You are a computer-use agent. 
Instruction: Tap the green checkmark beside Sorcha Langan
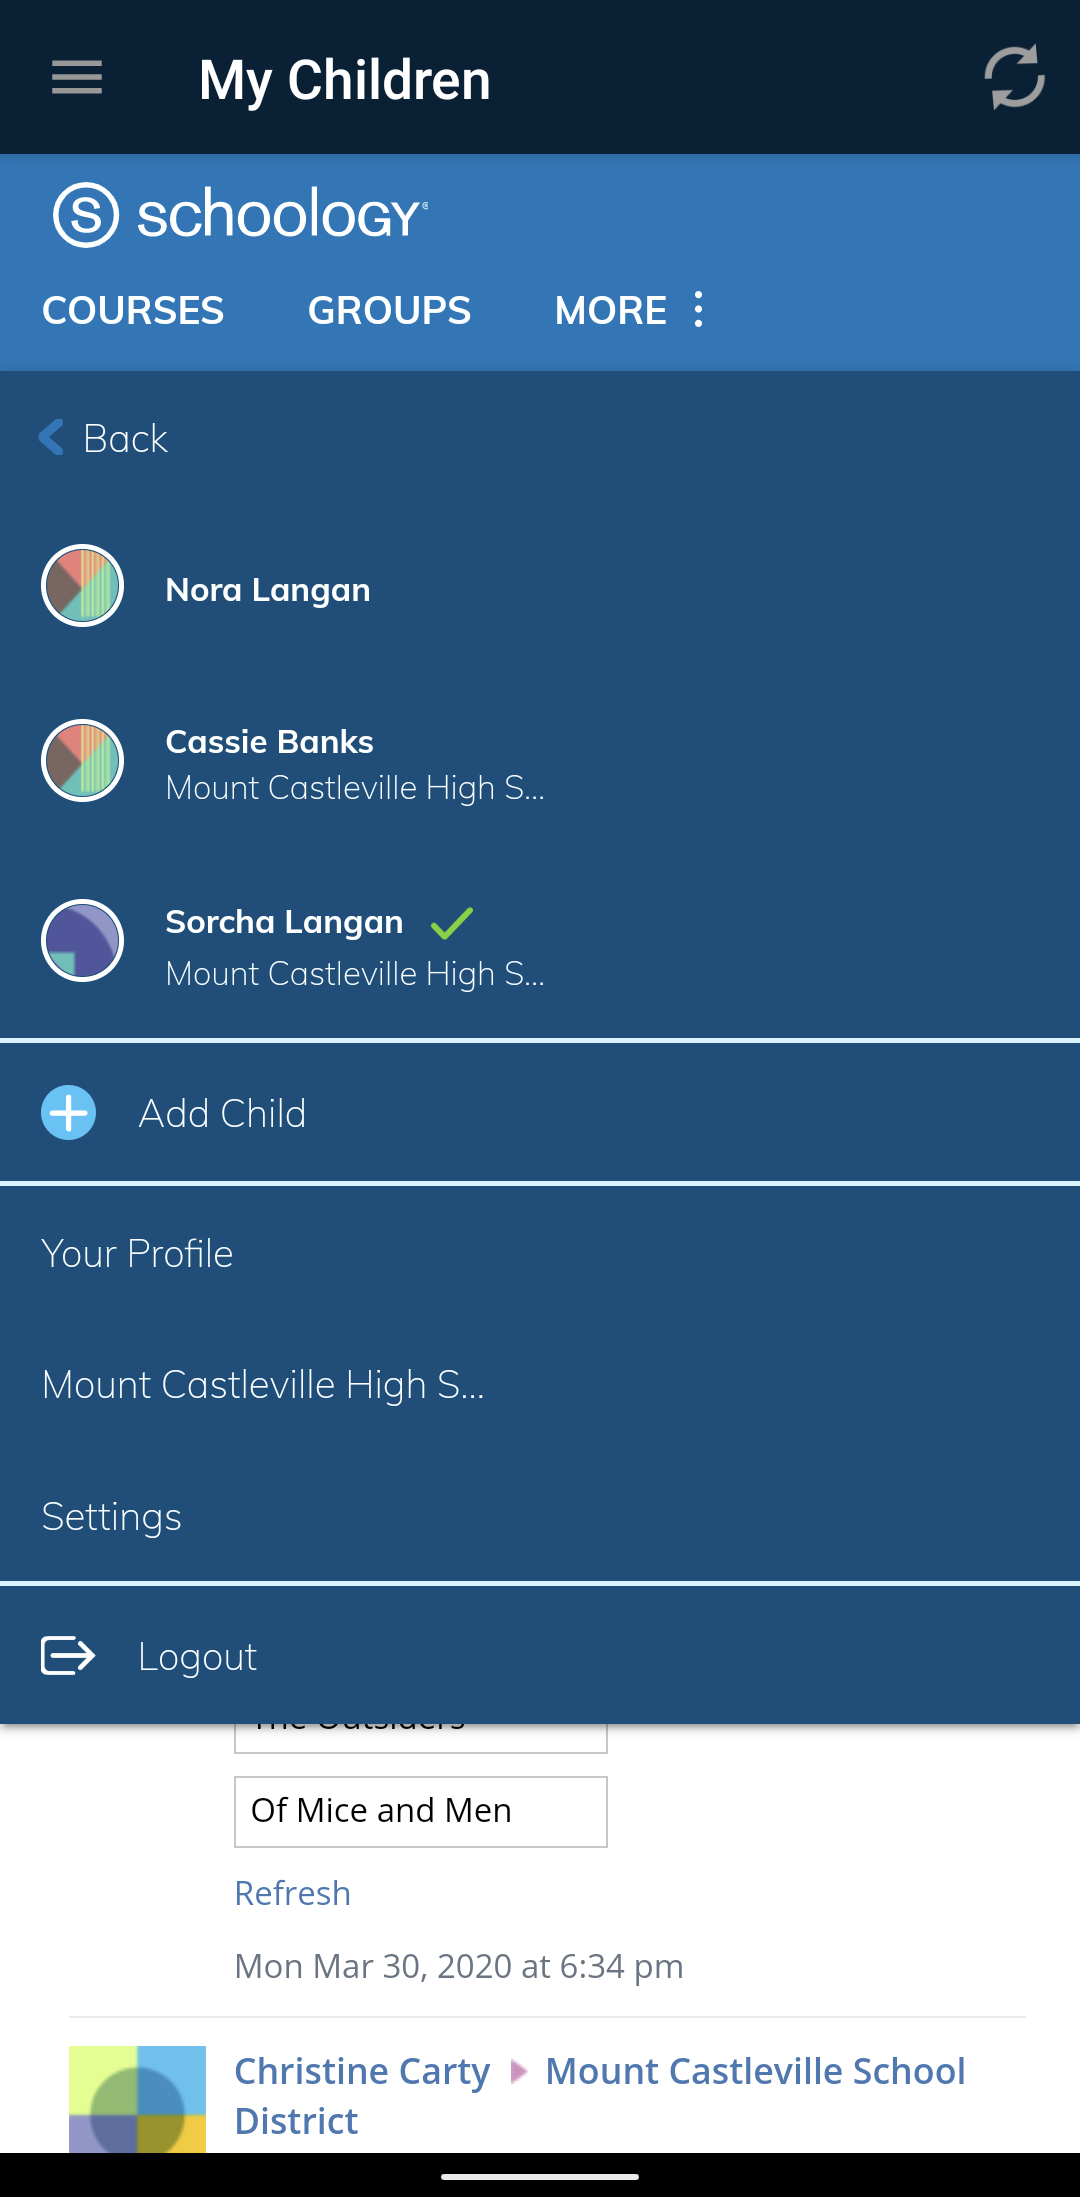click(x=451, y=922)
